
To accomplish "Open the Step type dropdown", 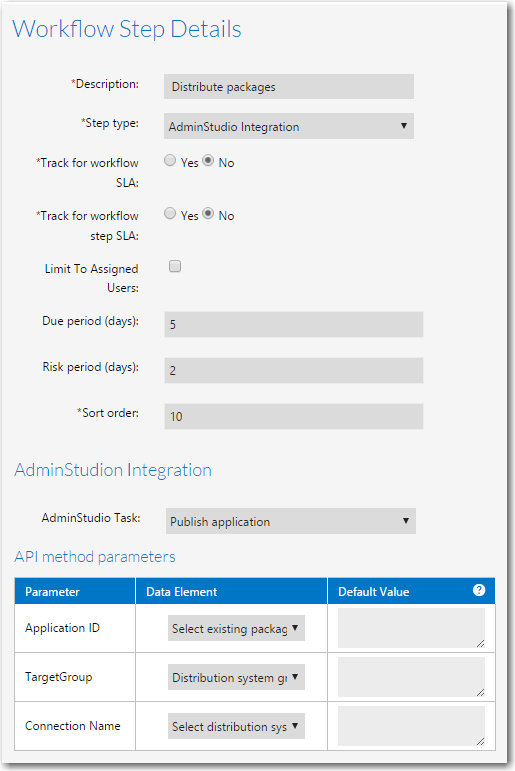I will pyautogui.click(x=289, y=126).
